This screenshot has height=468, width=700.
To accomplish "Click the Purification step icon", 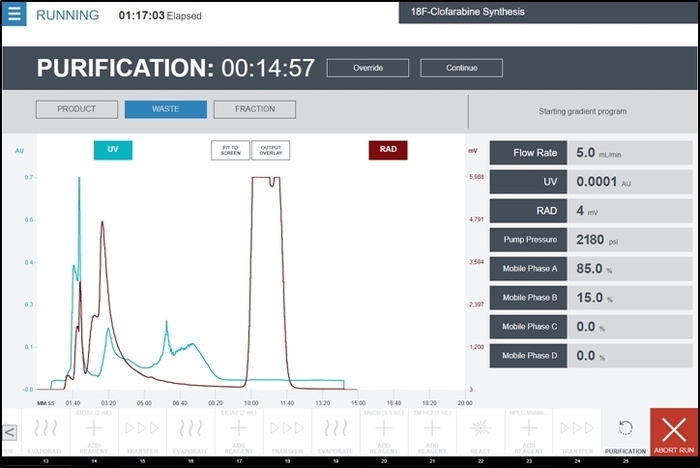I will (x=625, y=428).
